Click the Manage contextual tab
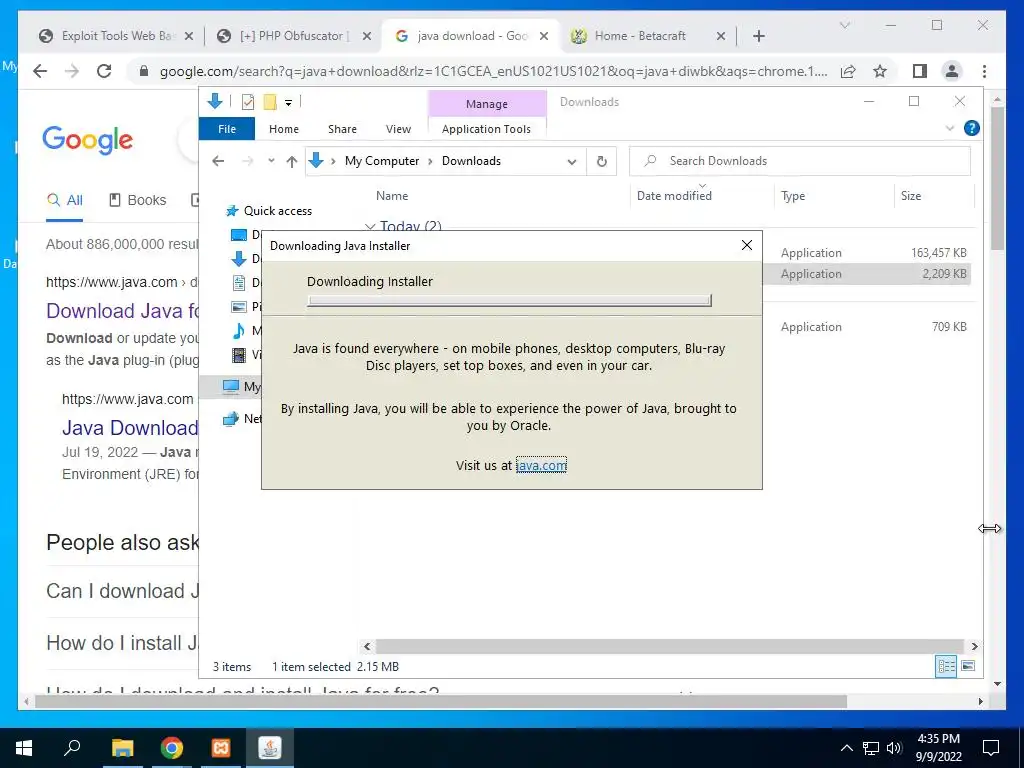Image resolution: width=1024 pixels, height=768 pixels. (487, 103)
